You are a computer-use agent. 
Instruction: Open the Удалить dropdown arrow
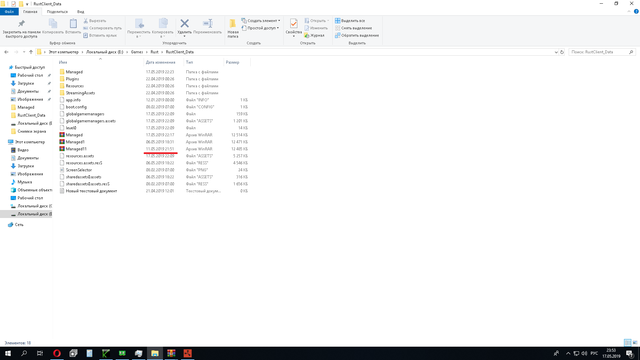(x=184, y=36)
